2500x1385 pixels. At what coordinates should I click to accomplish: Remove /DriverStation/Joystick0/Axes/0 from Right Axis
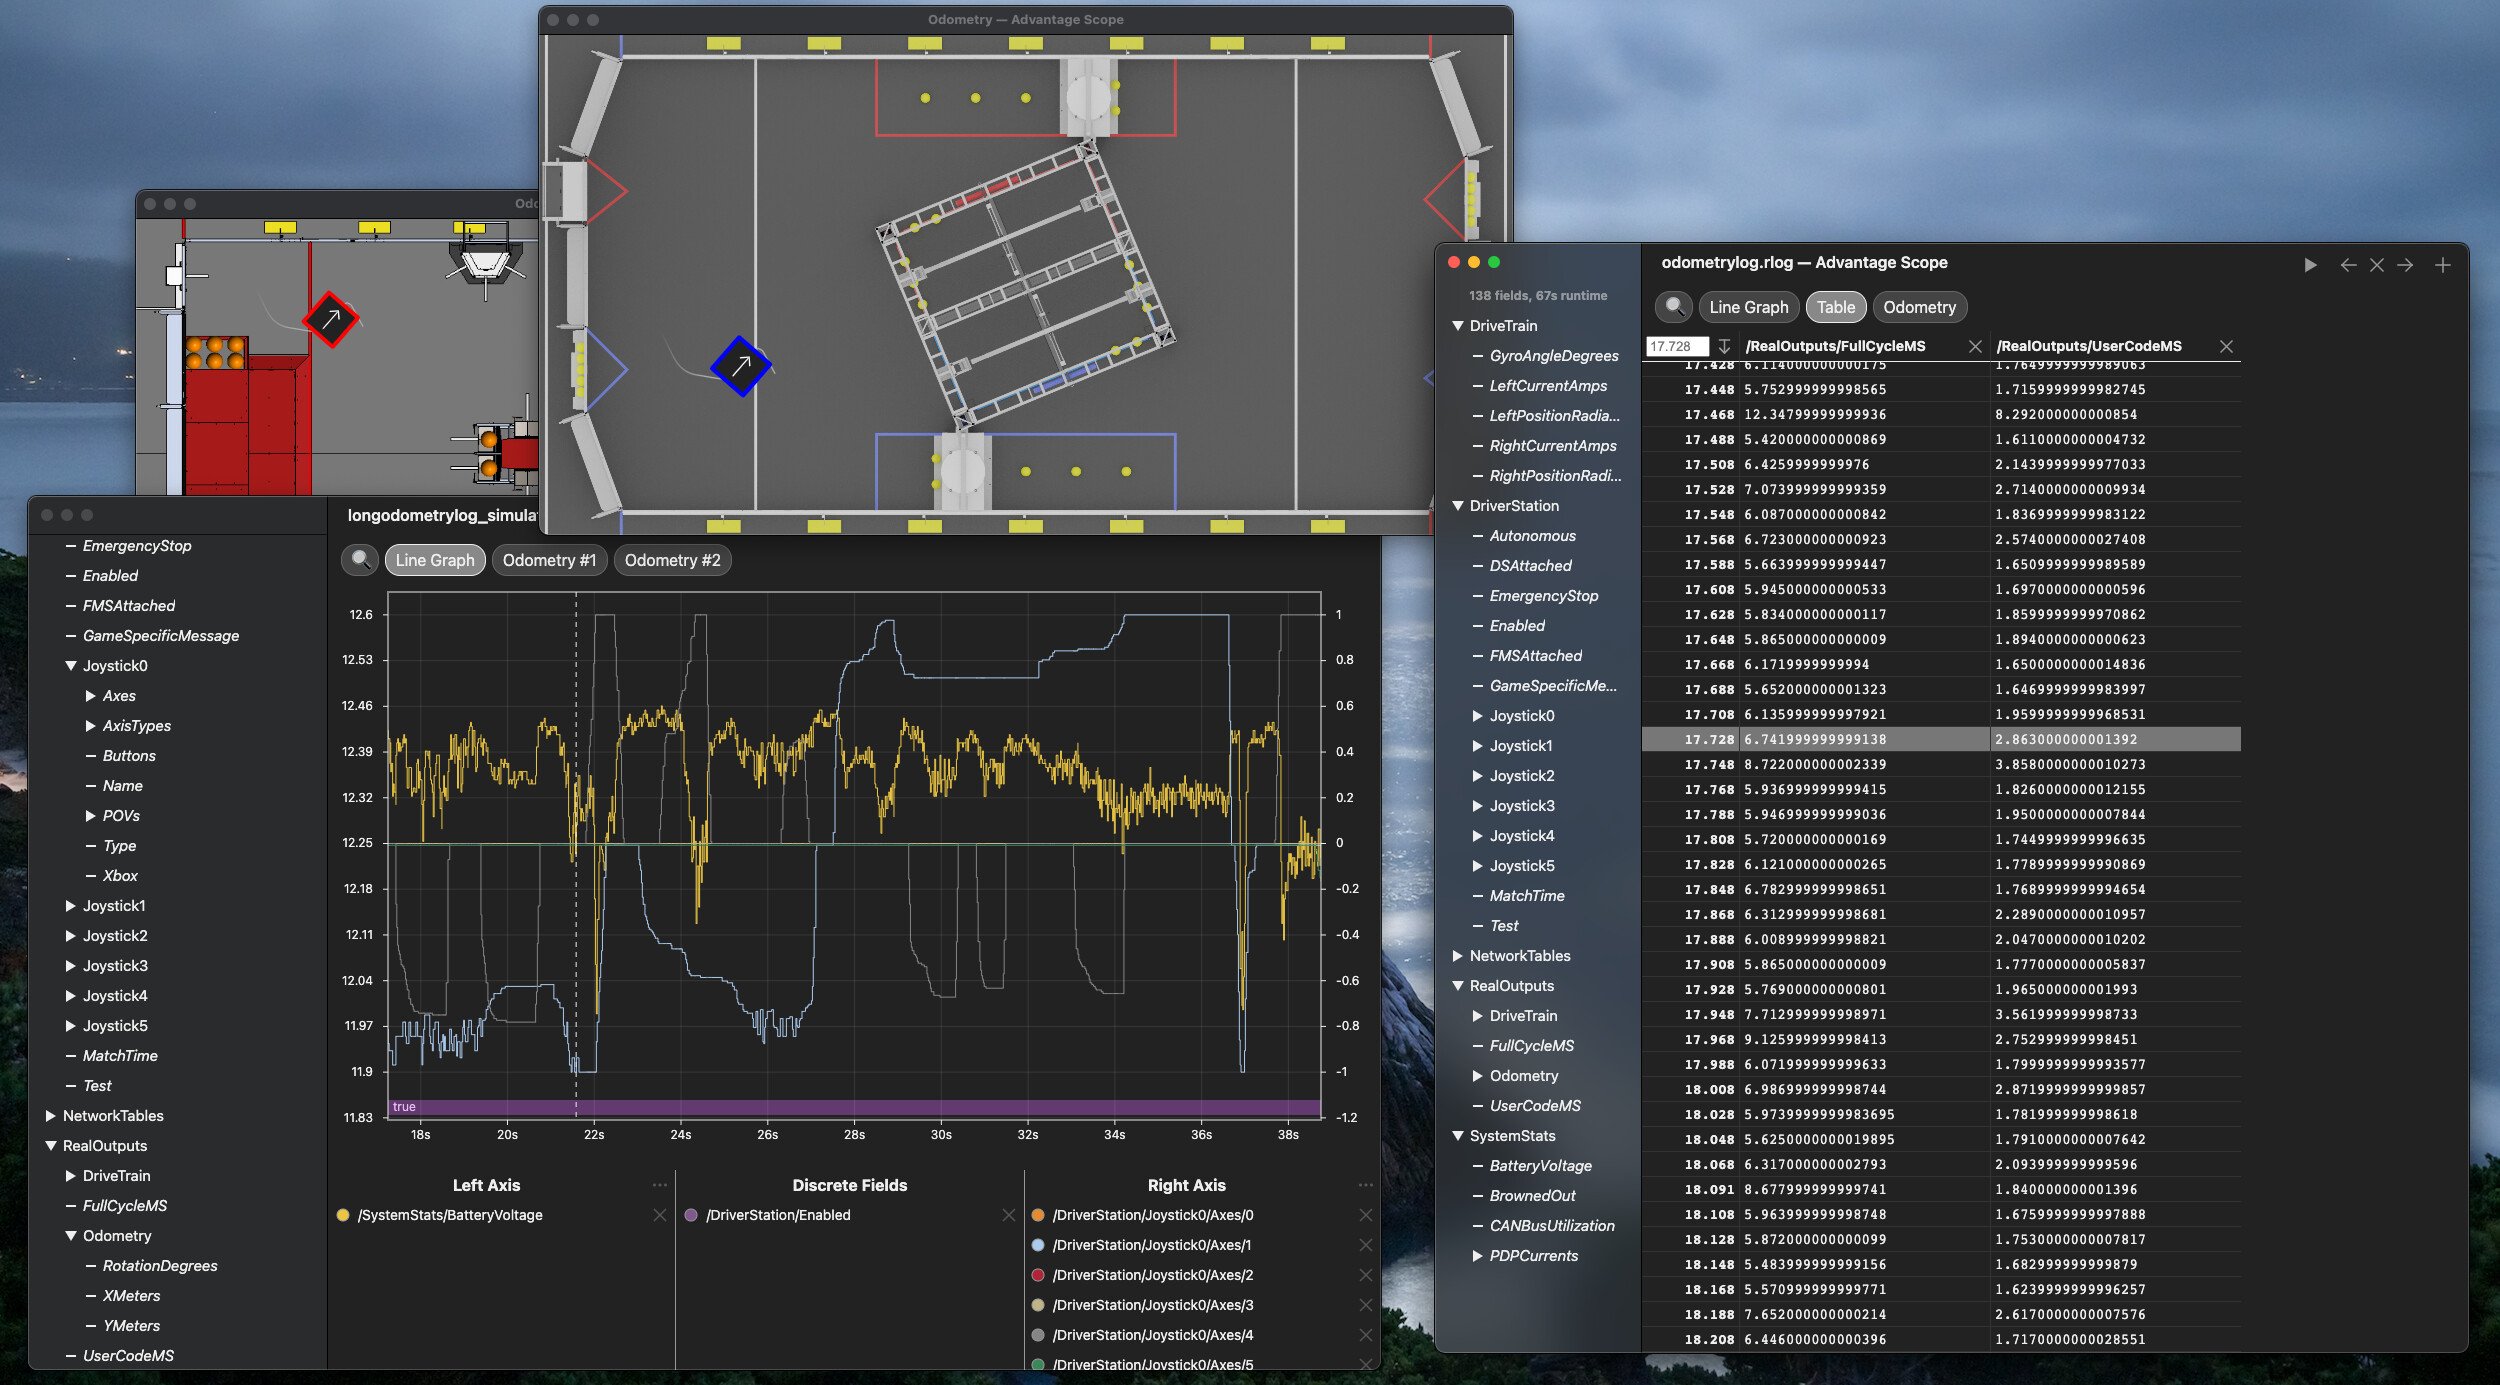pyautogui.click(x=1366, y=1215)
